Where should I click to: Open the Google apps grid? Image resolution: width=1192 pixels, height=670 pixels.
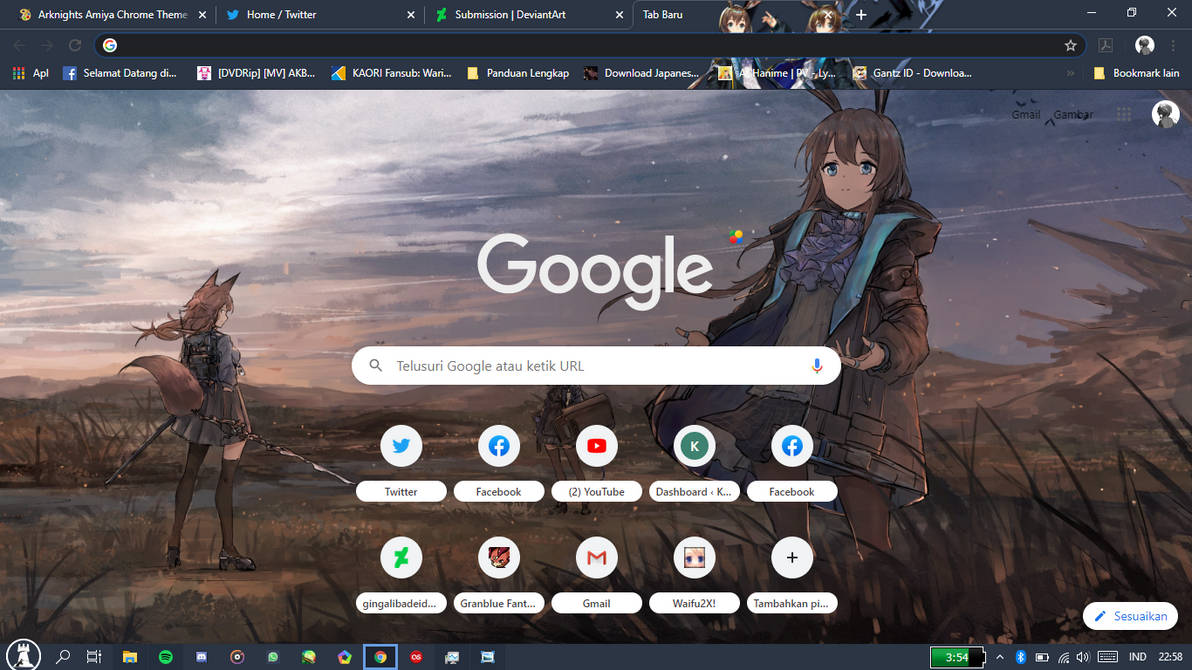1124,115
